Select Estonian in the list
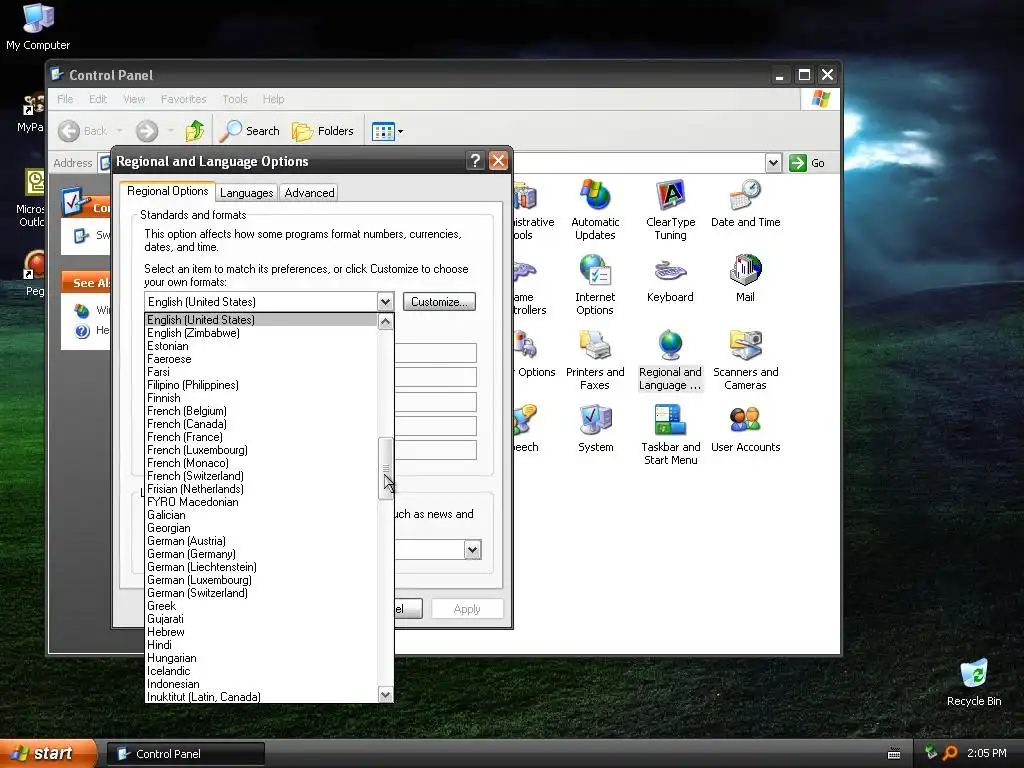This screenshot has height=768, width=1024. coord(261,346)
